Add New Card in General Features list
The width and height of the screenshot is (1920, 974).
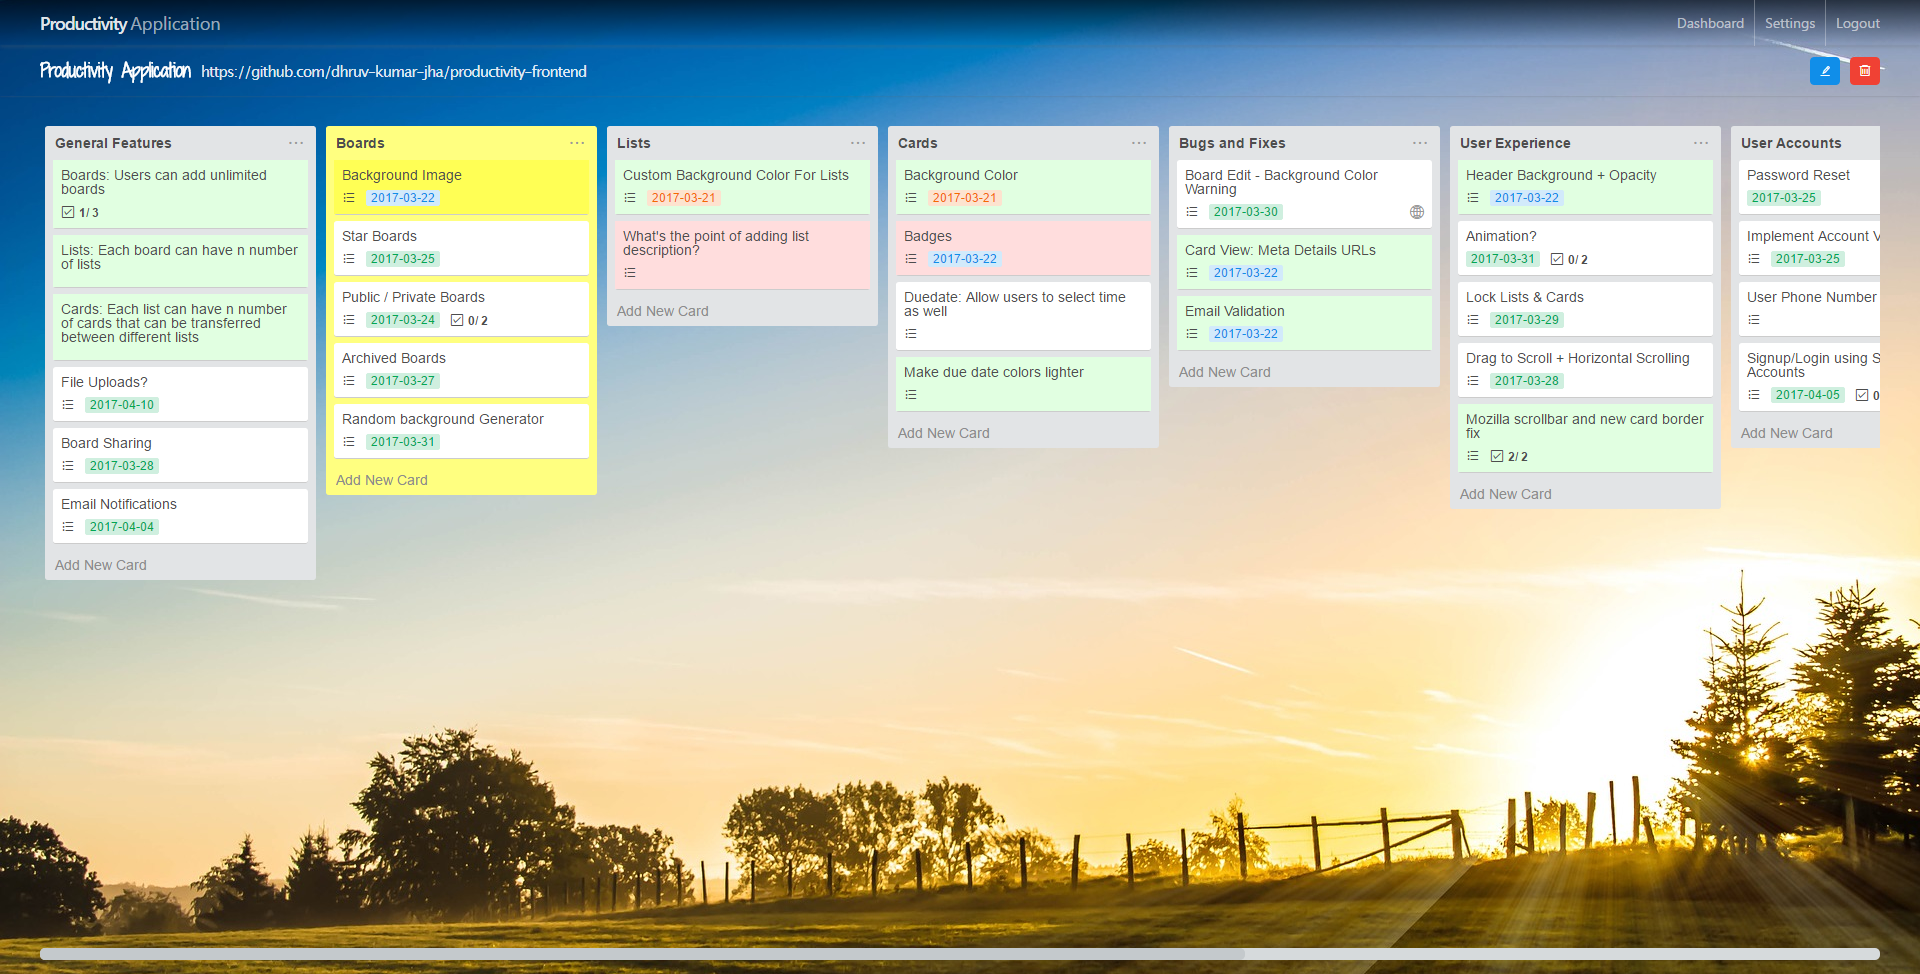click(x=101, y=565)
